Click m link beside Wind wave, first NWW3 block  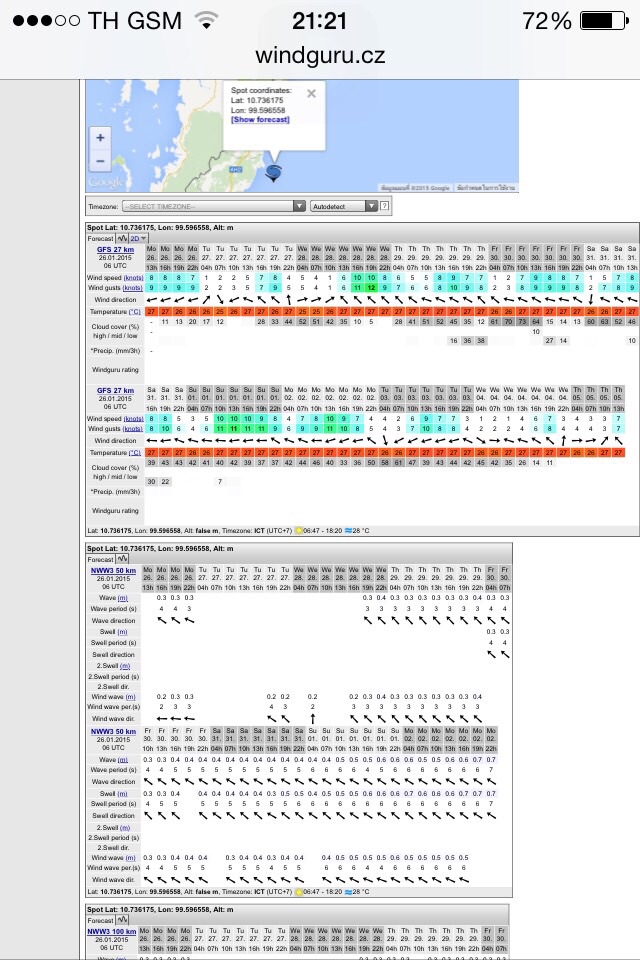pyautogui.click(x=130, y=697)
